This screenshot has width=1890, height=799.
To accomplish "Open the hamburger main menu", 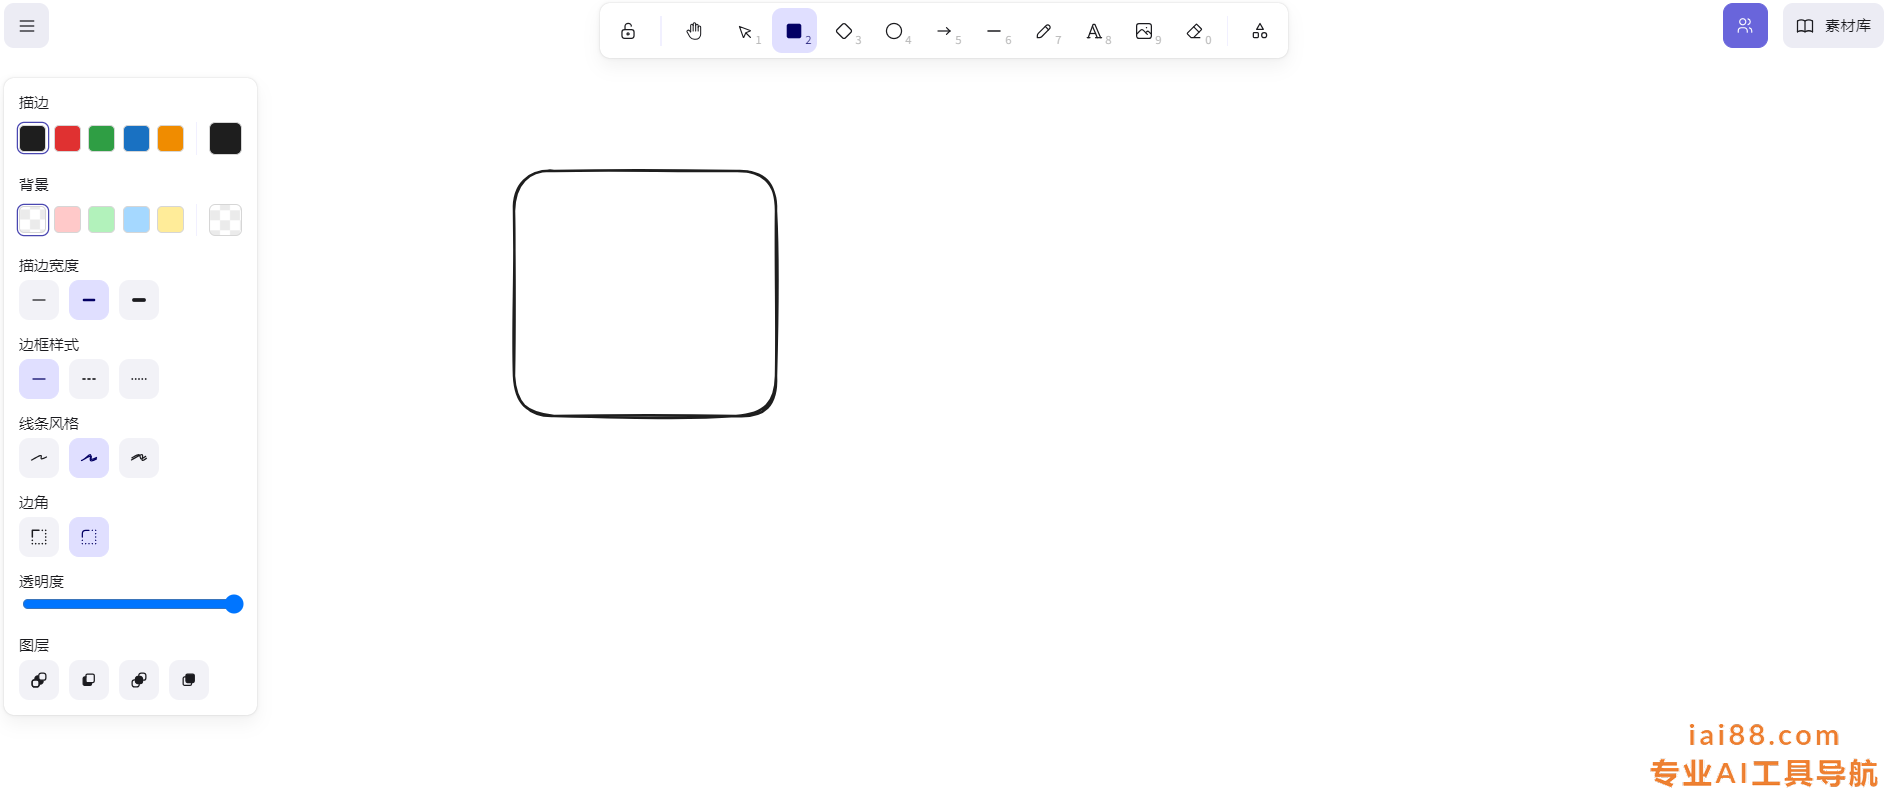I will click(27, 26).
